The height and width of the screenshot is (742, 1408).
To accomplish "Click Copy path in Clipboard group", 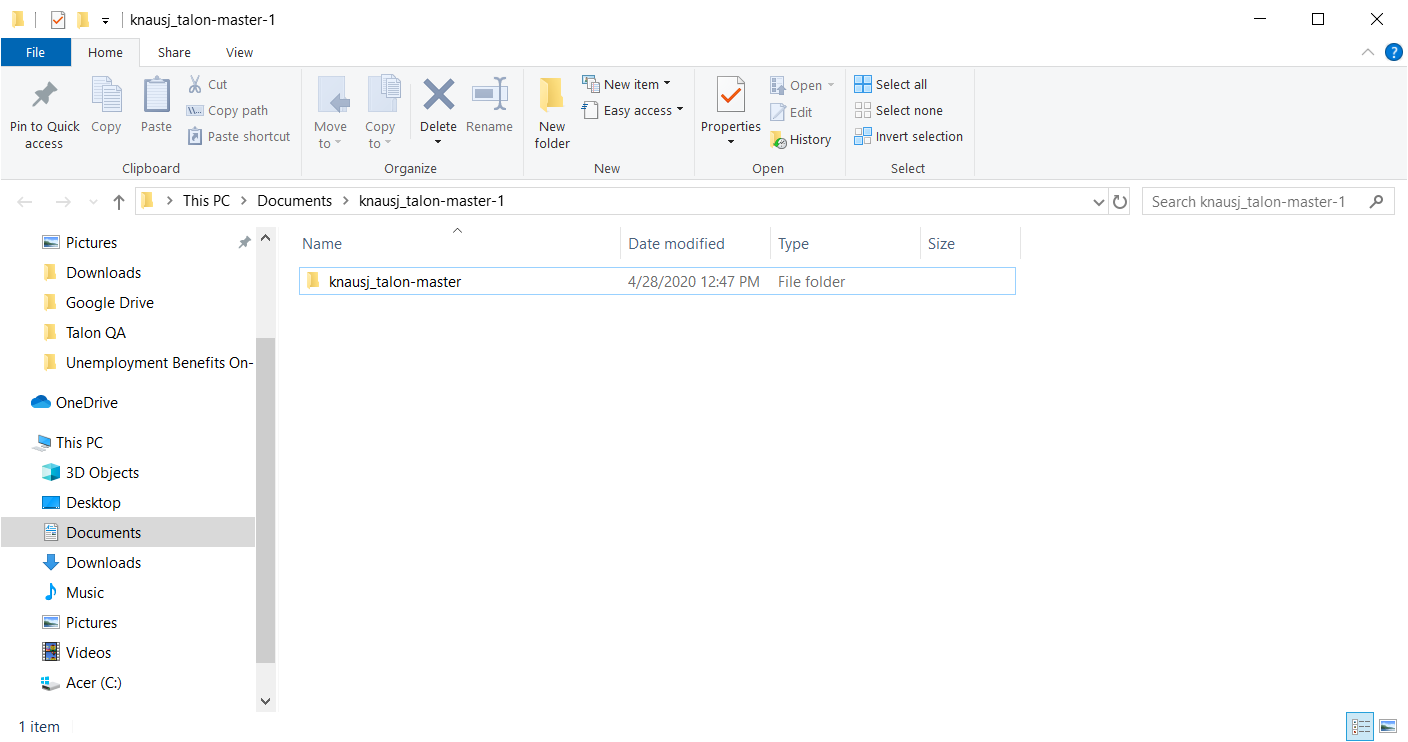I will (x=227, y=111).
